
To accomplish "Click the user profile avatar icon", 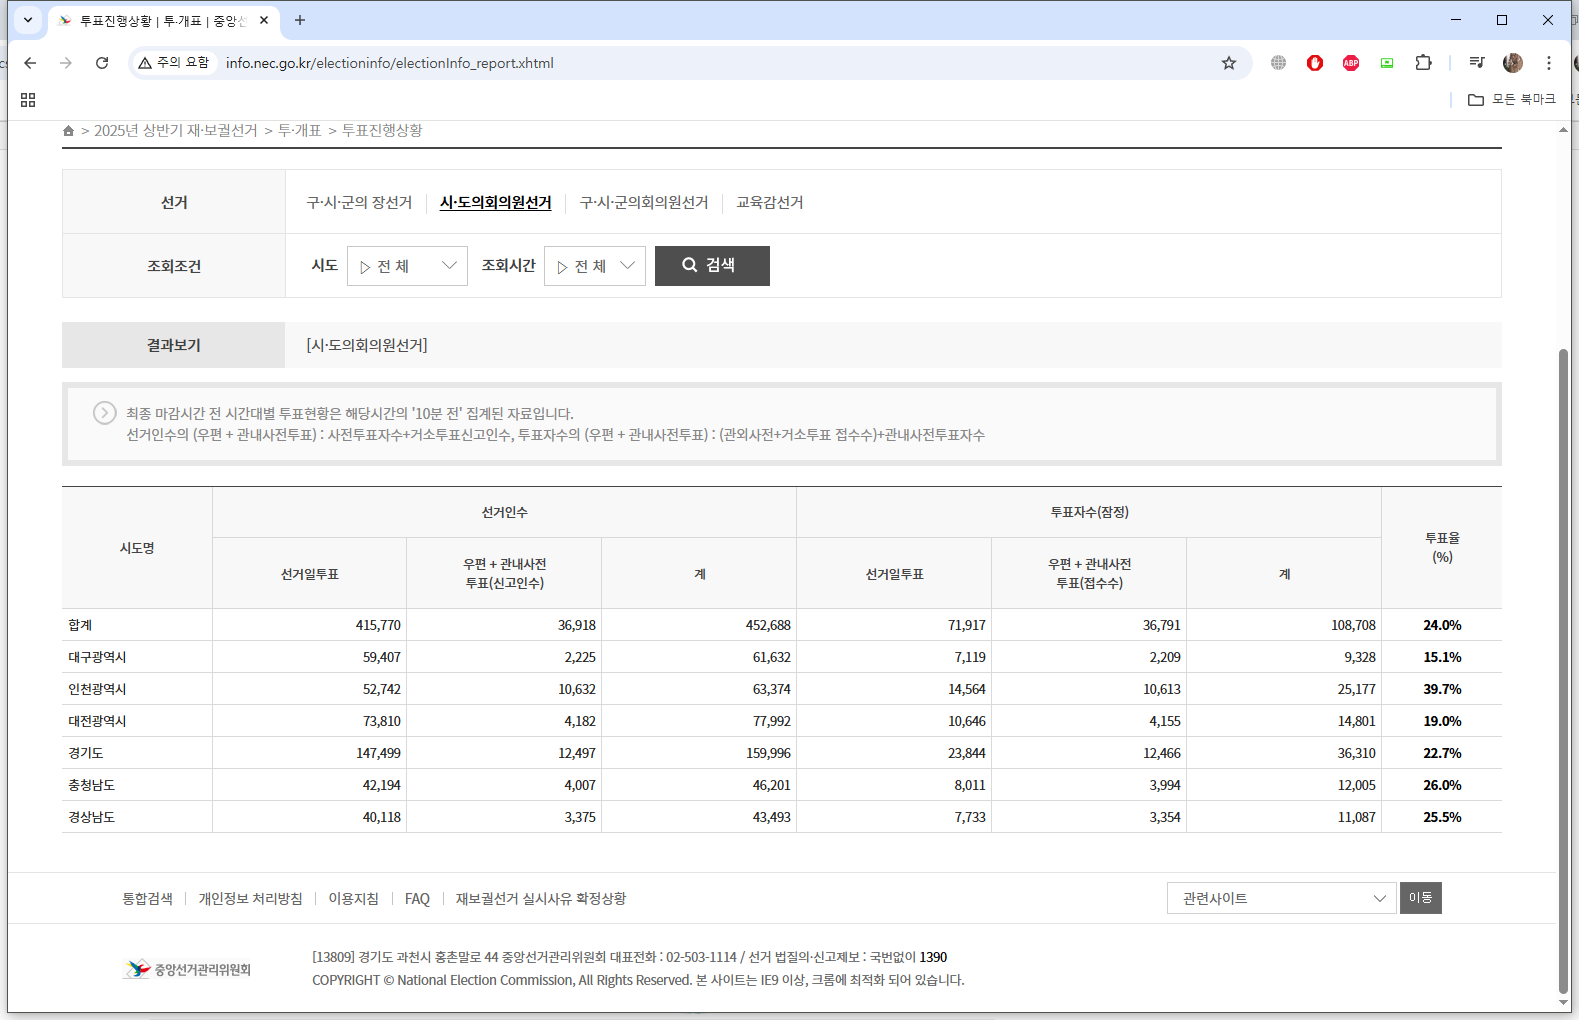I will (x=1513, y=63).
